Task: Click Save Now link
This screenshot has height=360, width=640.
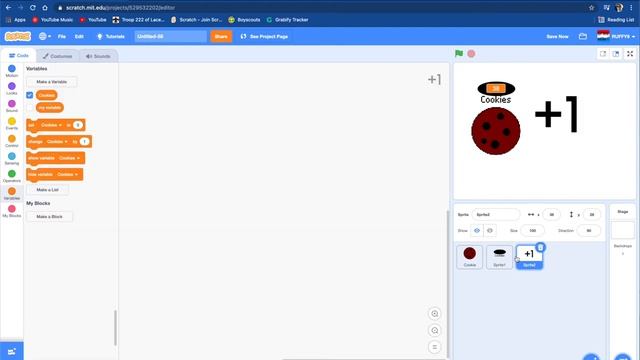Action: tap(557, 36)
